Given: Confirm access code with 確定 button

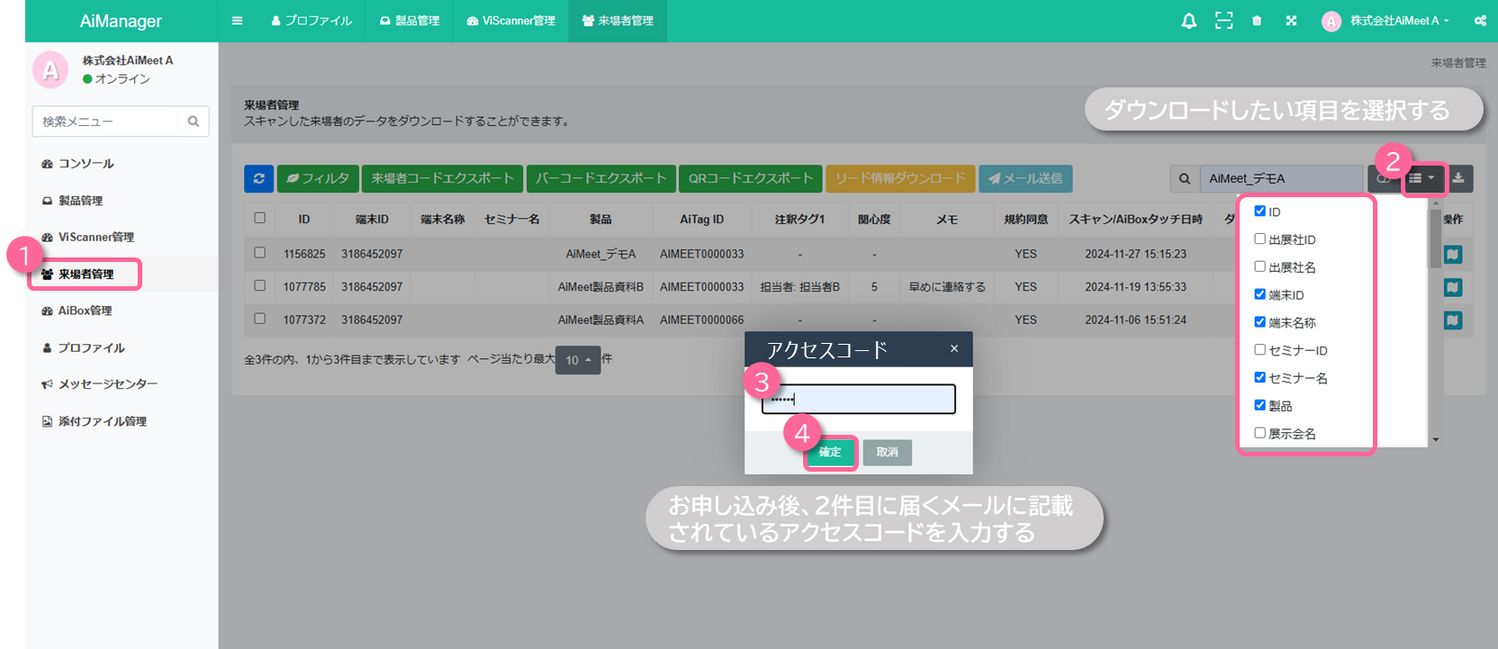Looking at the screenshot, I should [x=830, y=452].
